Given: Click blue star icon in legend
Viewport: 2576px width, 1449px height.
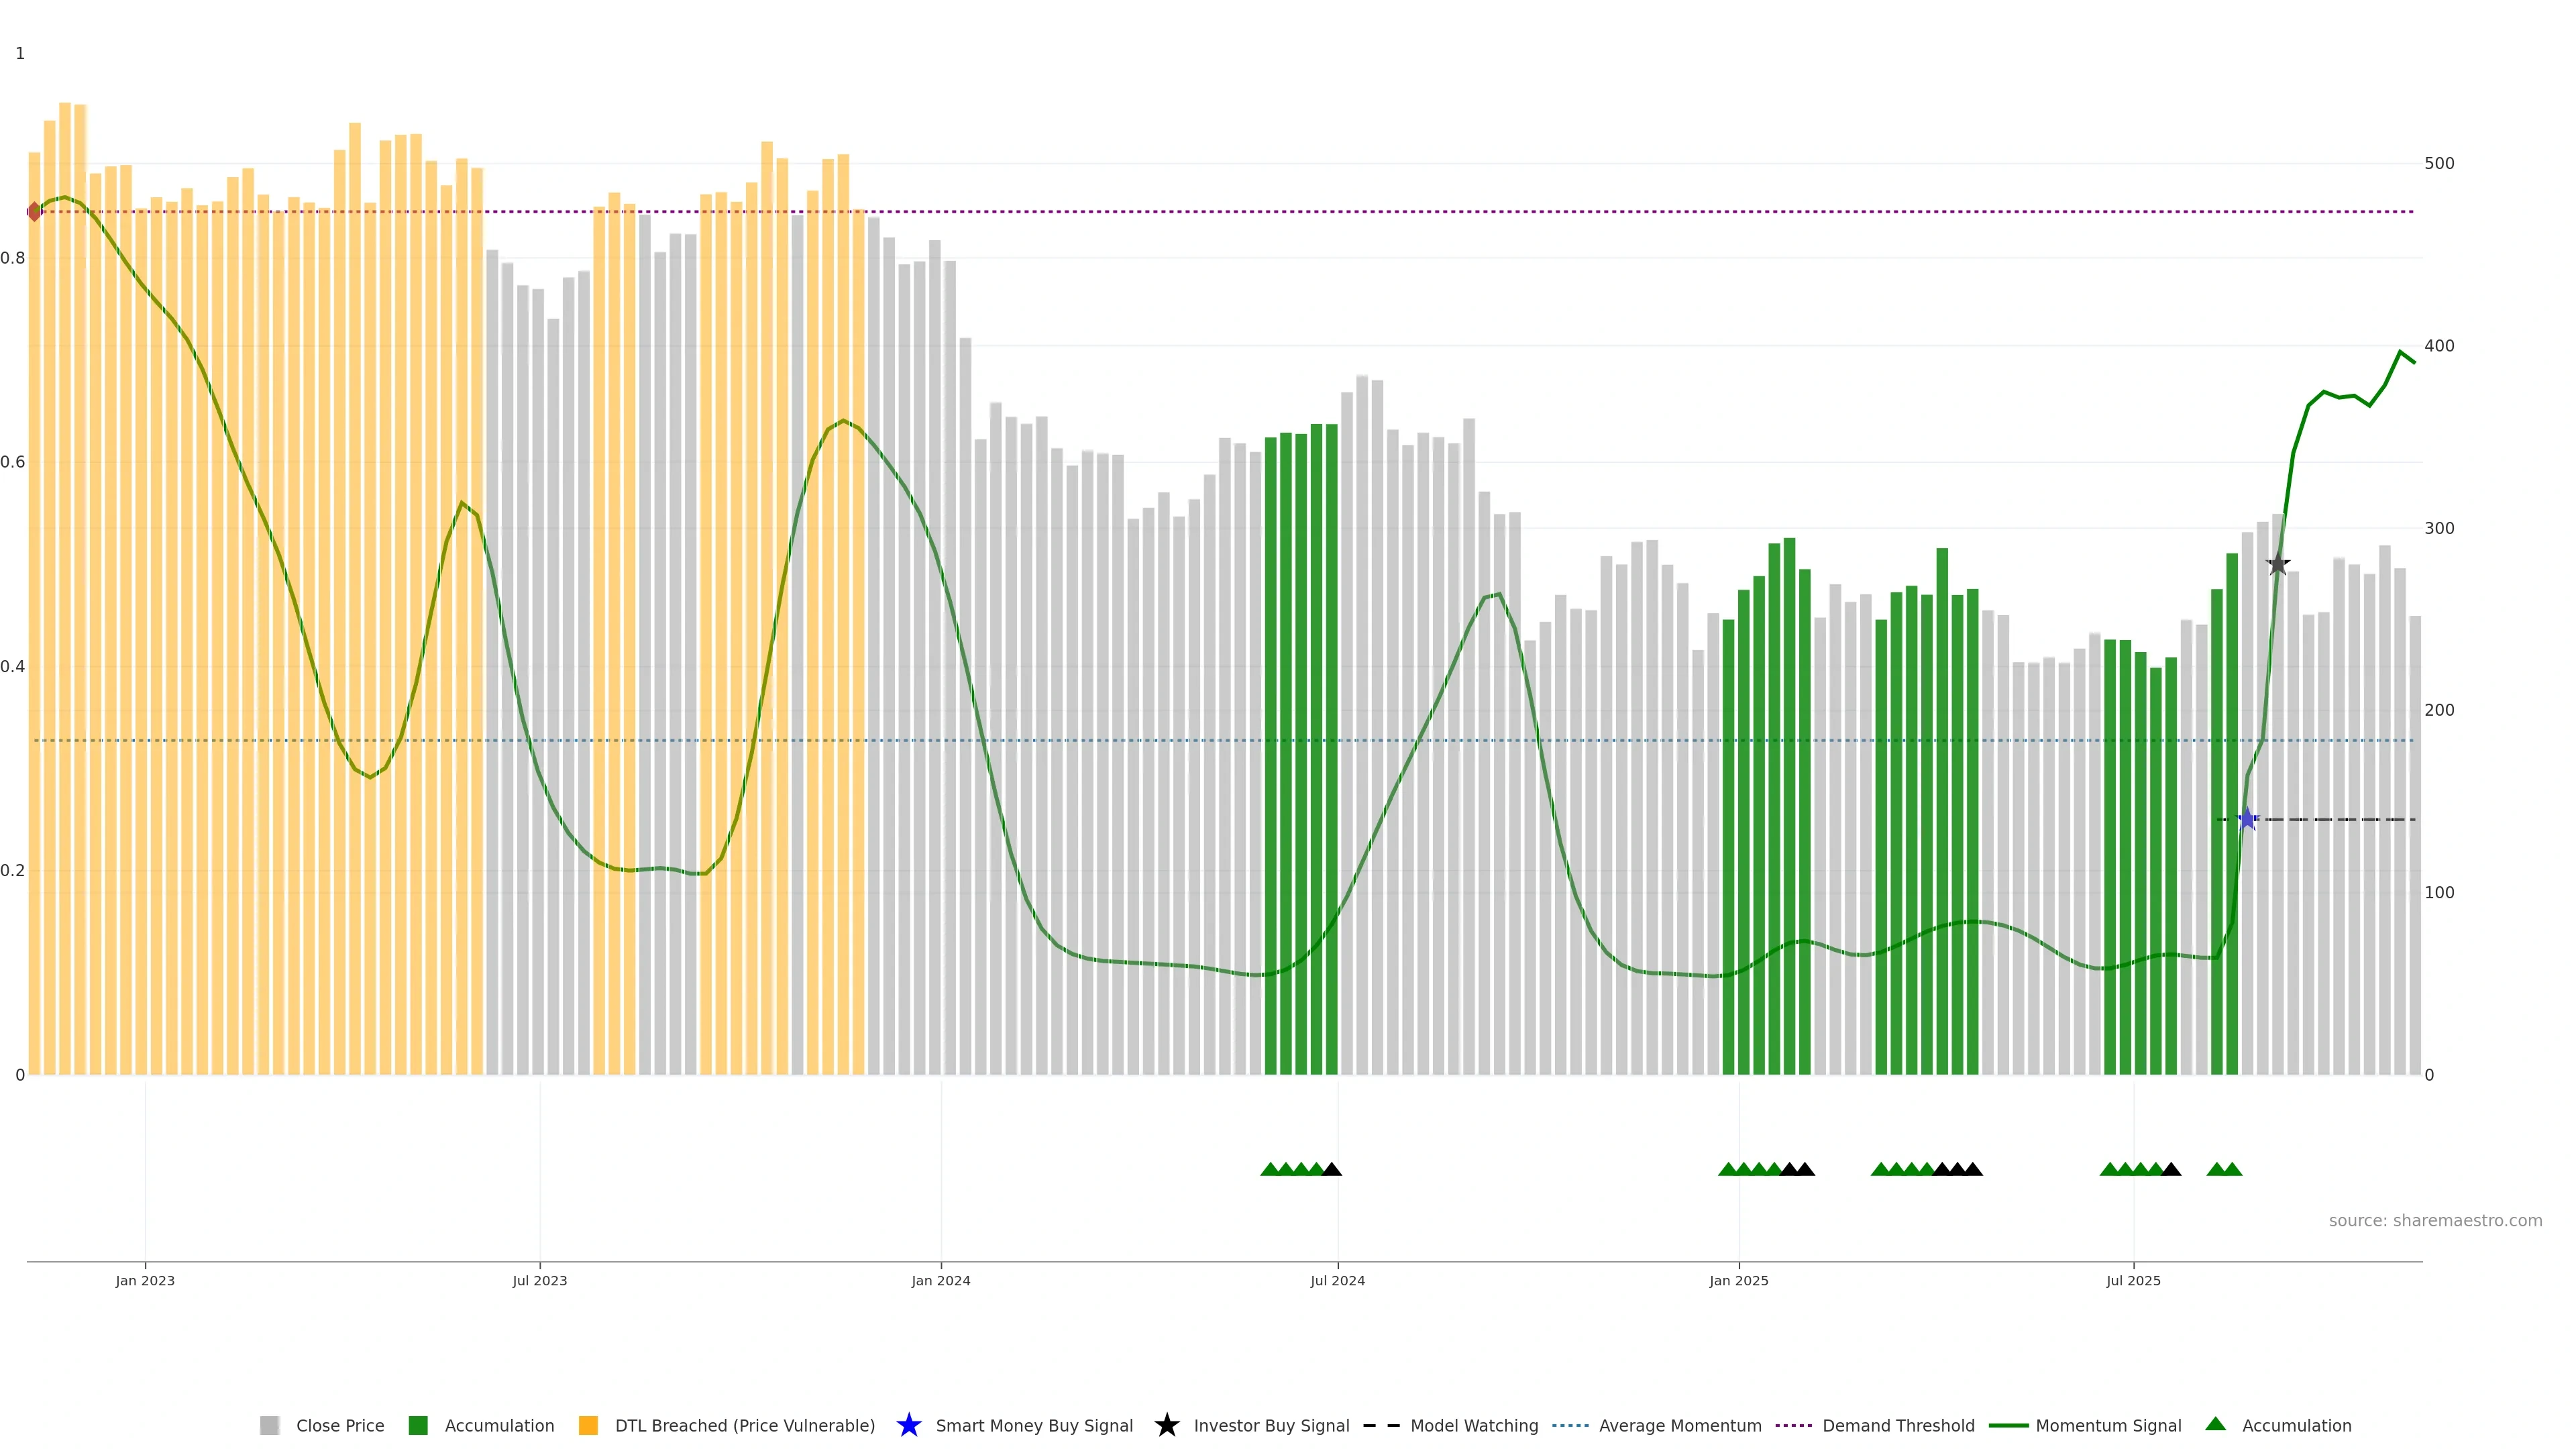Looking at the screenshot, I should 908,1425.
